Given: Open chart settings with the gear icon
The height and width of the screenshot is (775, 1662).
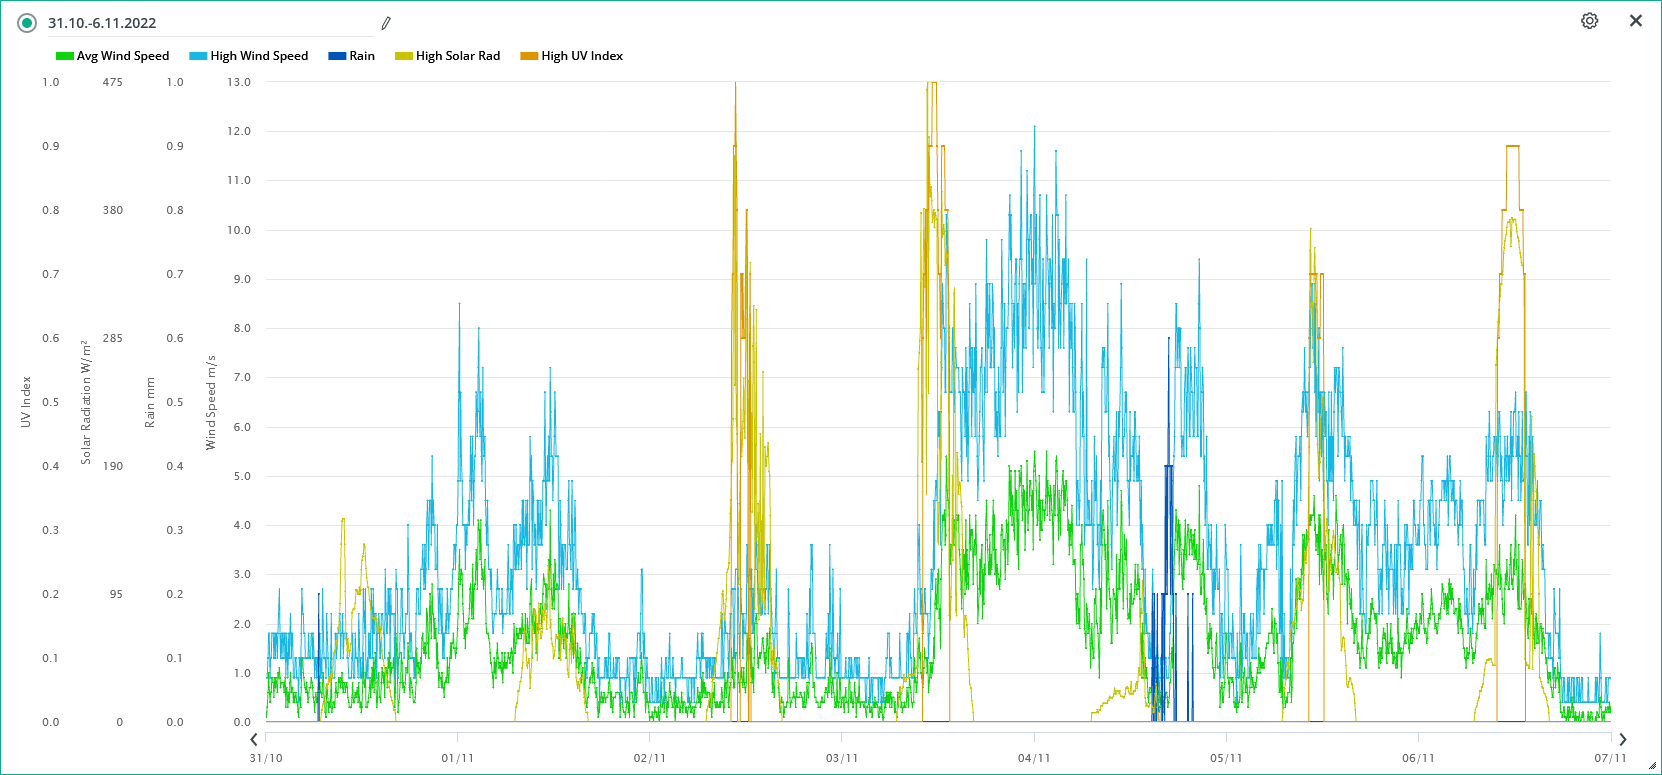Looking at the screenshot, I should tap(1589, 21).
